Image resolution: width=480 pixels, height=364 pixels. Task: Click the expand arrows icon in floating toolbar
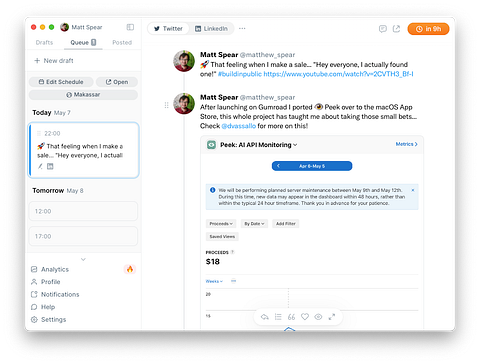point(332,317)
